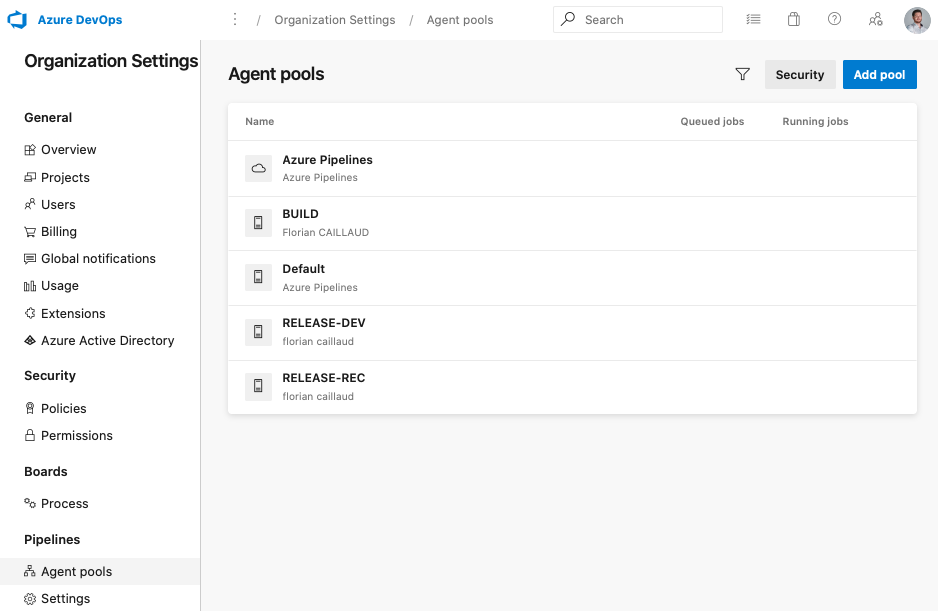This screenshot has height=611, width=938.
Task: Open the Permissions security page
Action: point(77,436)
